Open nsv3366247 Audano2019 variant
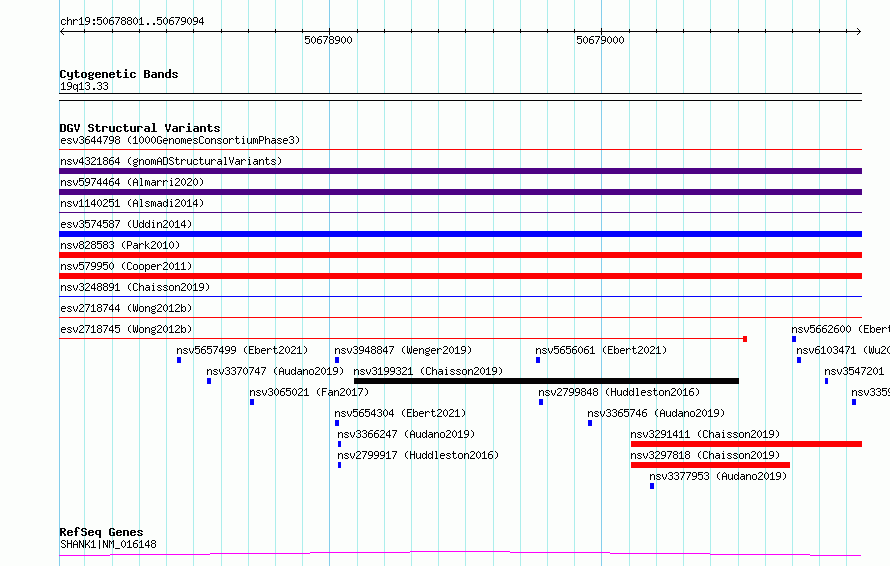This screenshot has width=890, height=566. [x=406, y=434]
